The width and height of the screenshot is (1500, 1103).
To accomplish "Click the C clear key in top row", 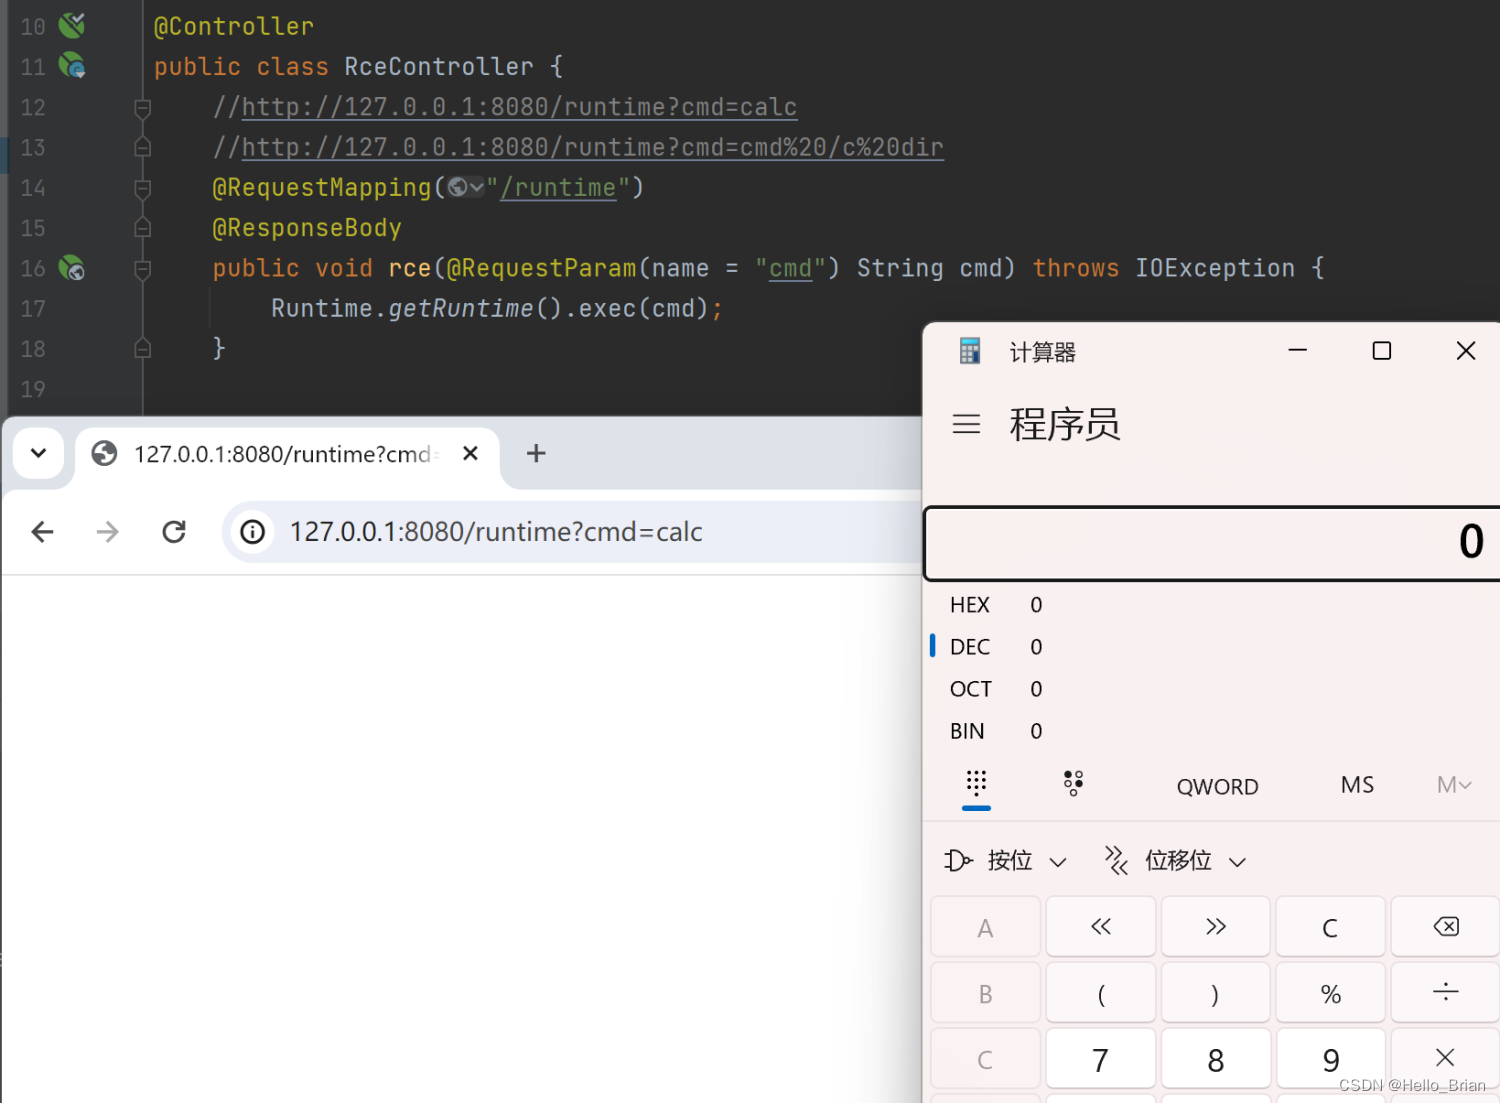I will click(1331, 927).
